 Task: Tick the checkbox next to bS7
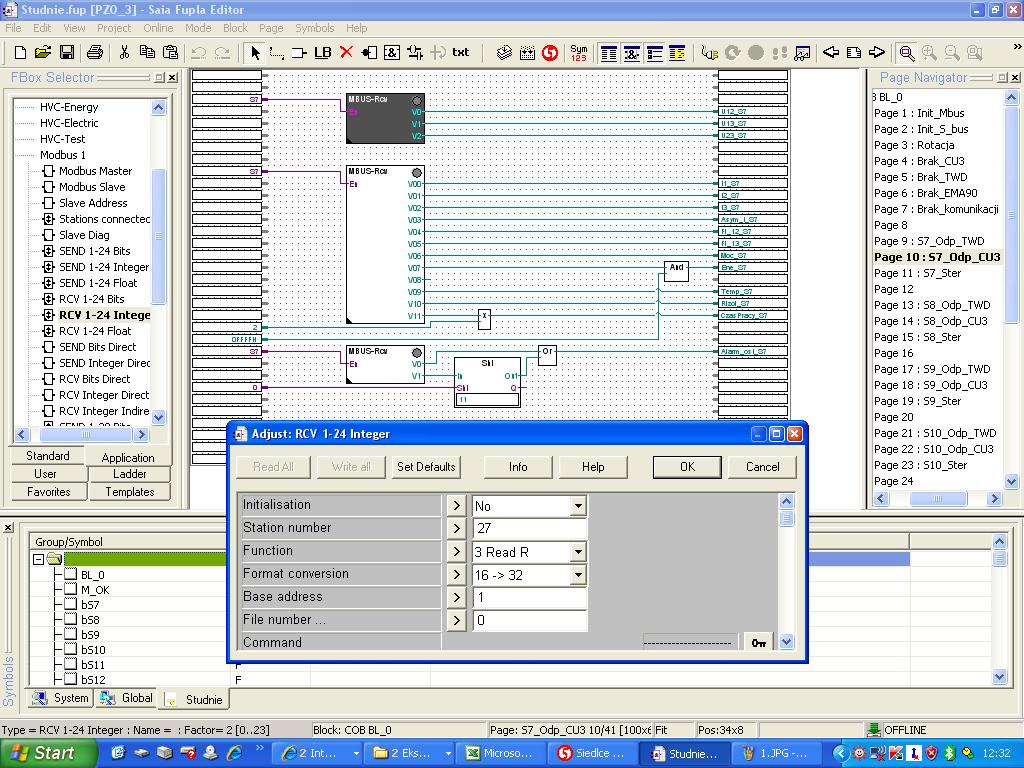71,605
